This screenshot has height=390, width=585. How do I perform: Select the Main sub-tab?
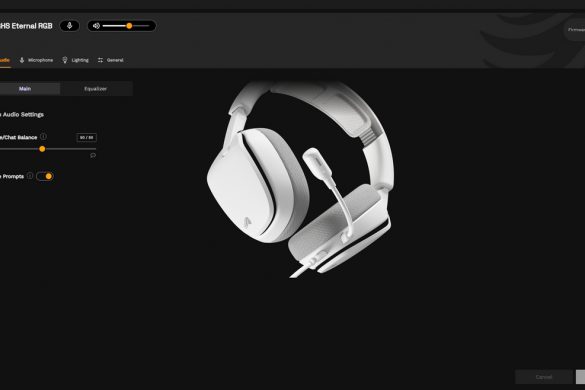click(25, 89)
